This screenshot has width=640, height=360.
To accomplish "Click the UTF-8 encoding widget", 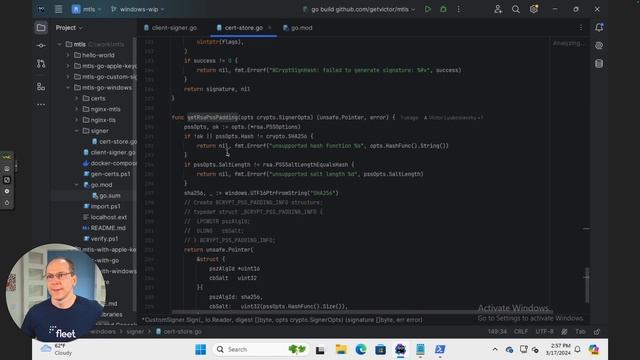I will (x=544, y=331).
